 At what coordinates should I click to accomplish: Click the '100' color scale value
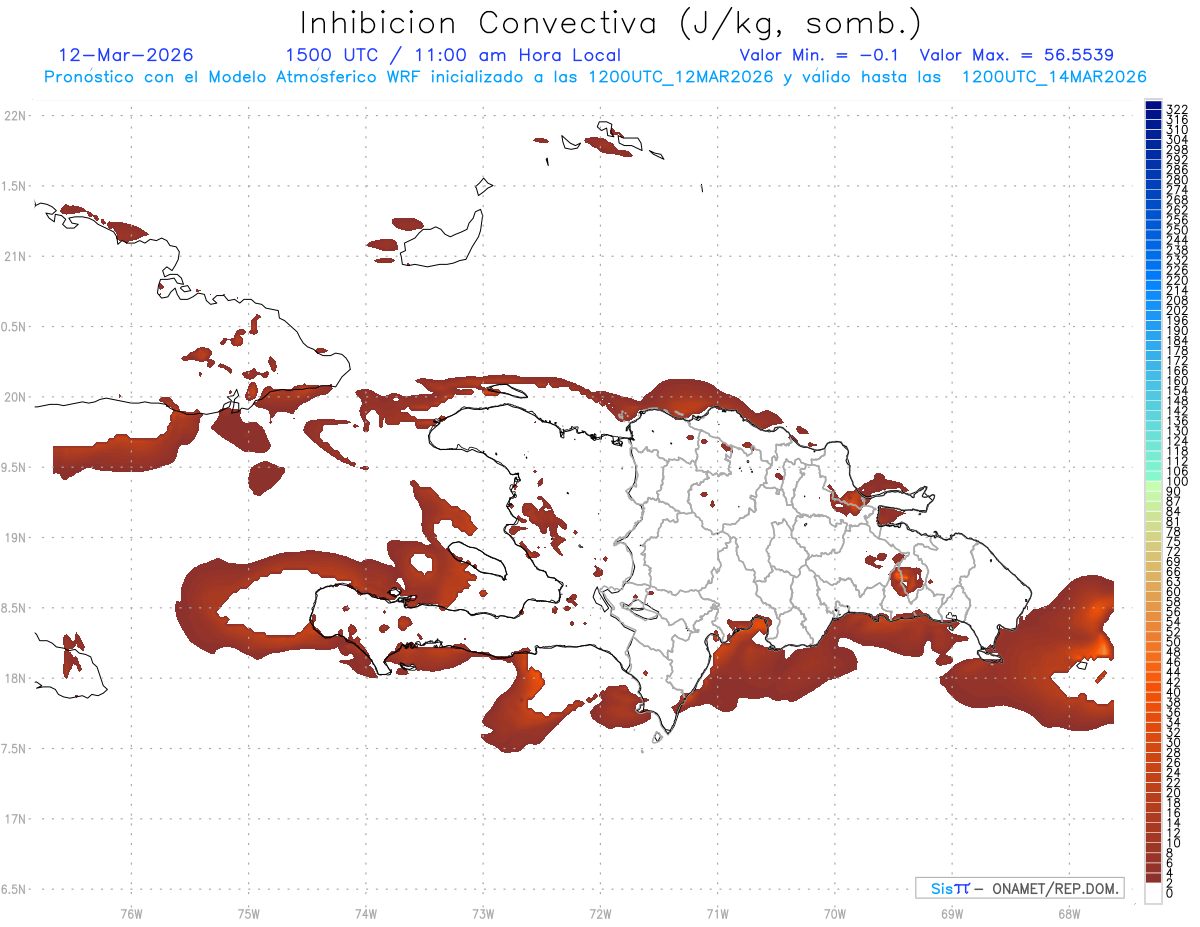coord(1177,482)
